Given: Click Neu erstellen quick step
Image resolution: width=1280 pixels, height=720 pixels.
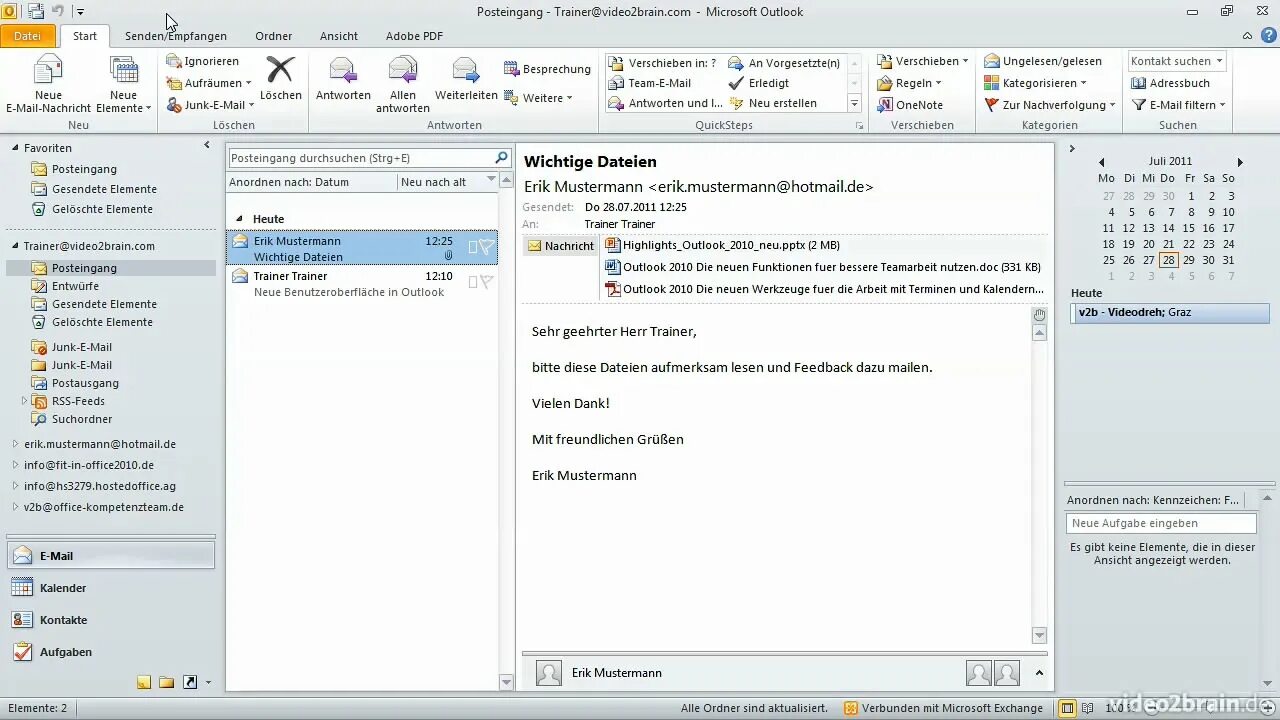Looking at the screenshot, I should pos(773,103).
